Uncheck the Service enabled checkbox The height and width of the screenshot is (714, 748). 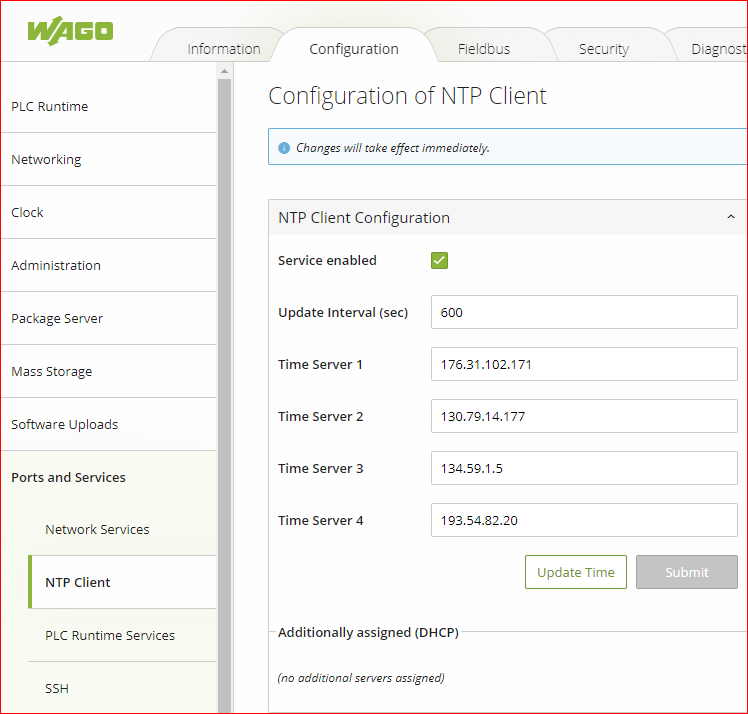(439, 261)
